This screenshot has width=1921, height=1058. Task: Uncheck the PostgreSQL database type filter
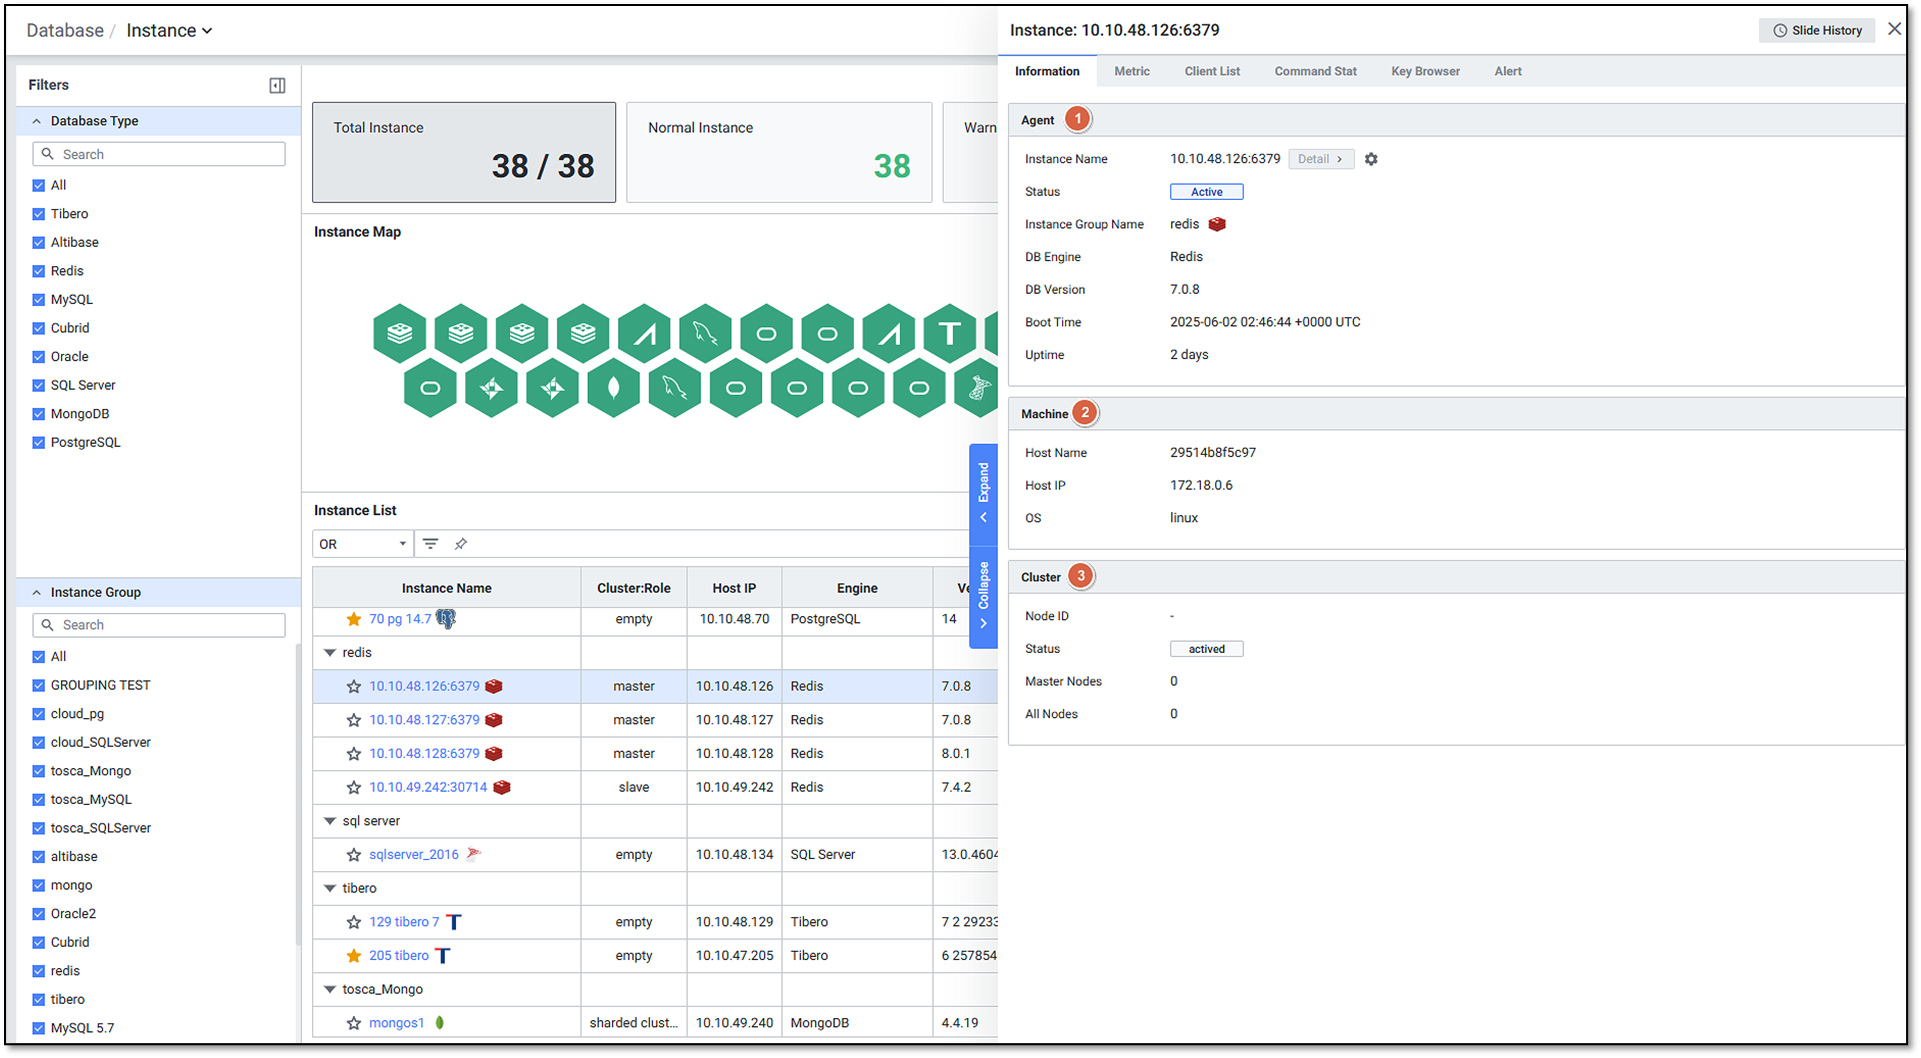[39, 443]
